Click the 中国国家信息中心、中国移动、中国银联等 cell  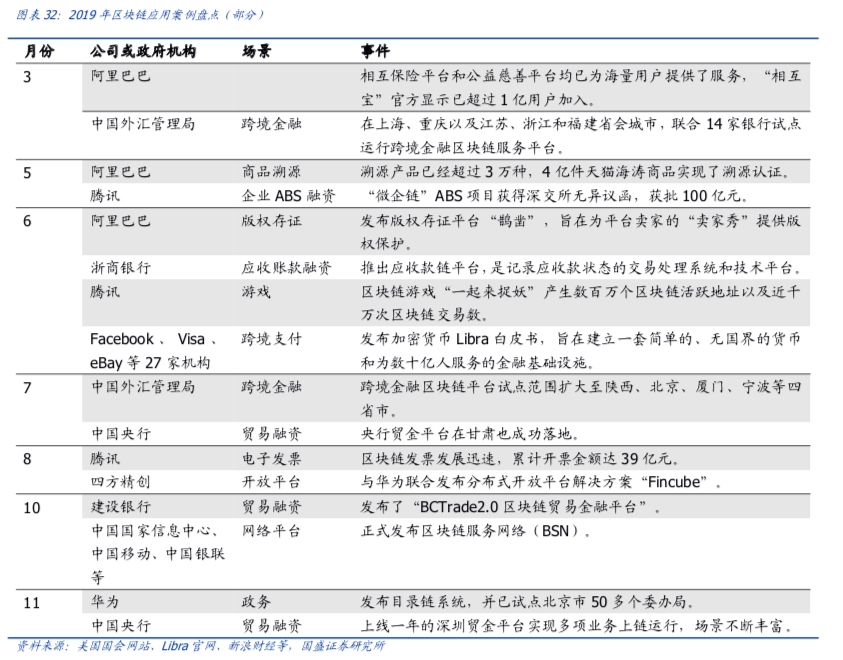tap(158, 554)
